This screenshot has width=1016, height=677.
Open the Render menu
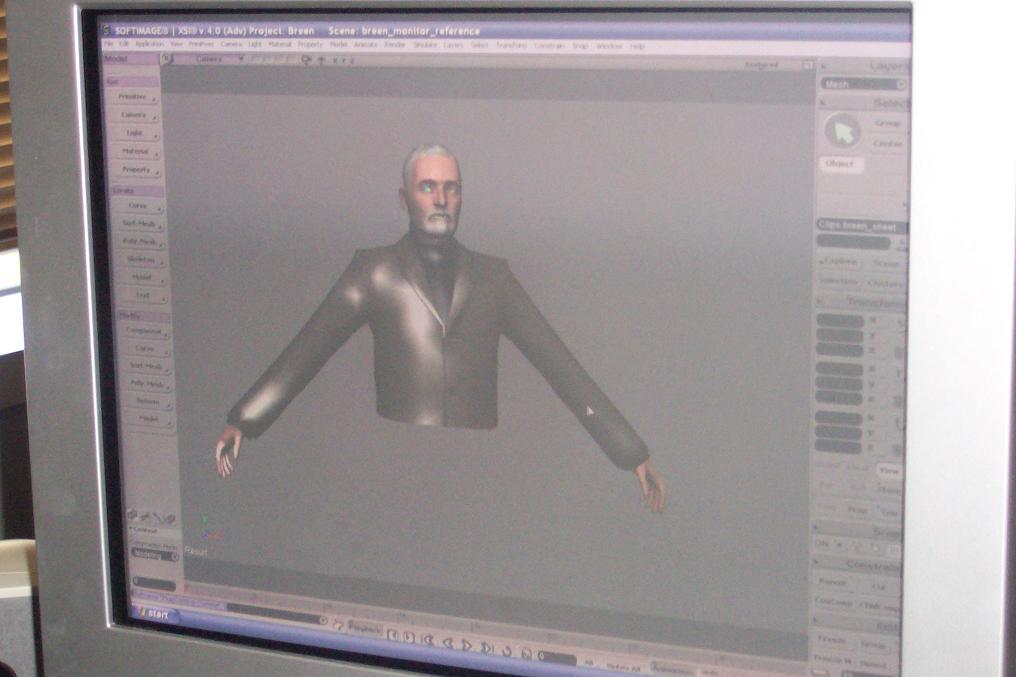(x=395, y=45)
